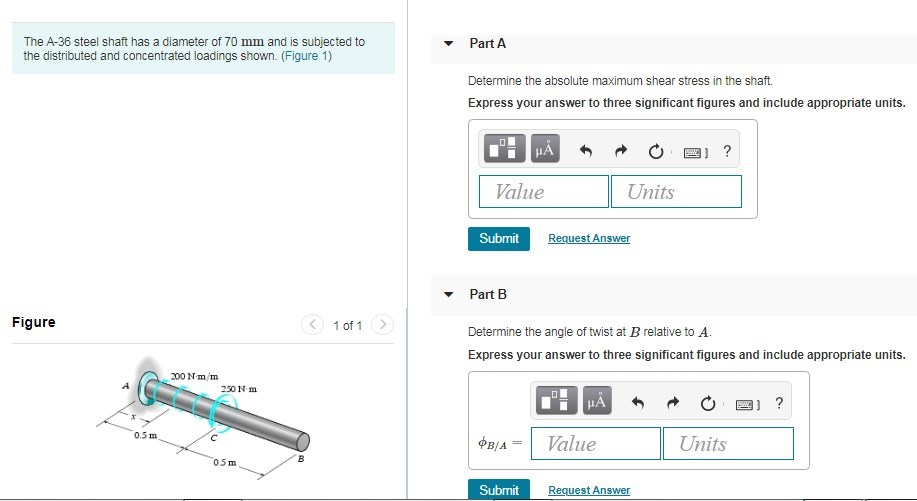Viewport: 917px width, 501px height.
Task: Open templates icon in Part A toolbar
Action: point(504,148)
